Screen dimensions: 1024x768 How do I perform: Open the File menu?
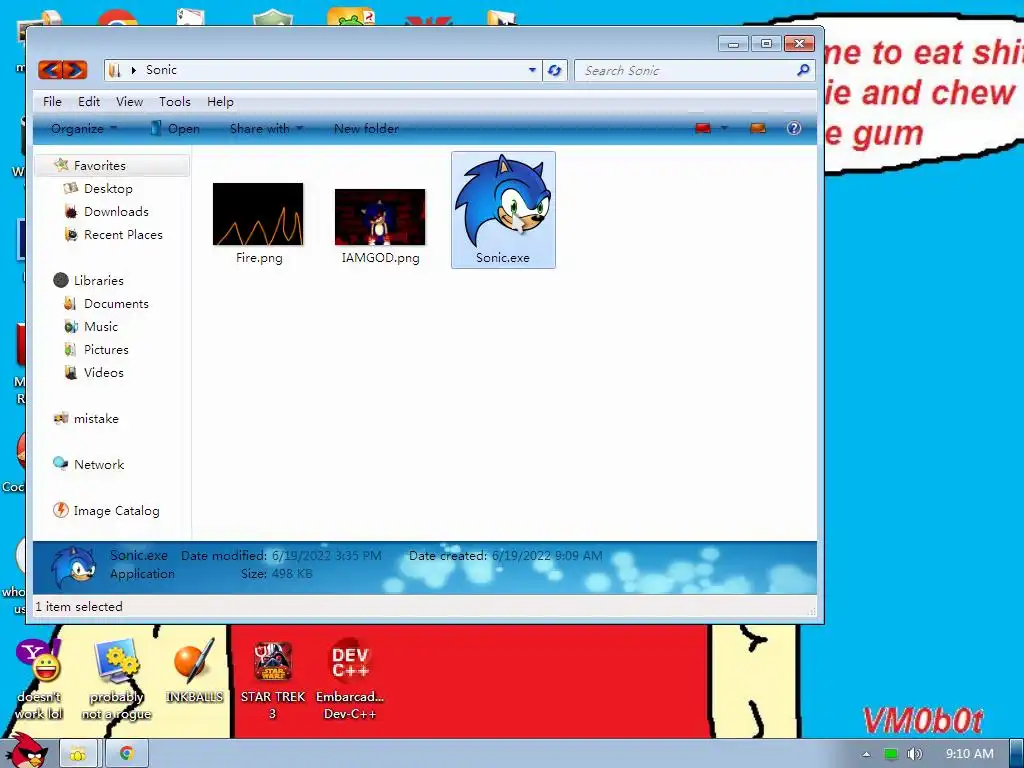[52, 102]
